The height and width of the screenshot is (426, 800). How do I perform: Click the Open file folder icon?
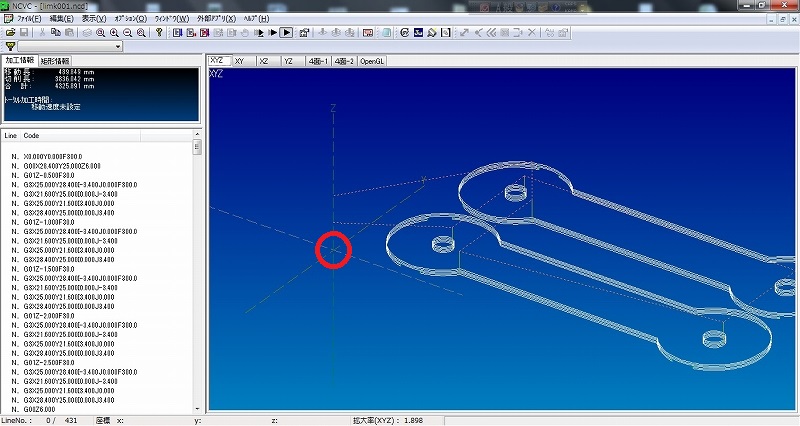click(x=10, y=32)
